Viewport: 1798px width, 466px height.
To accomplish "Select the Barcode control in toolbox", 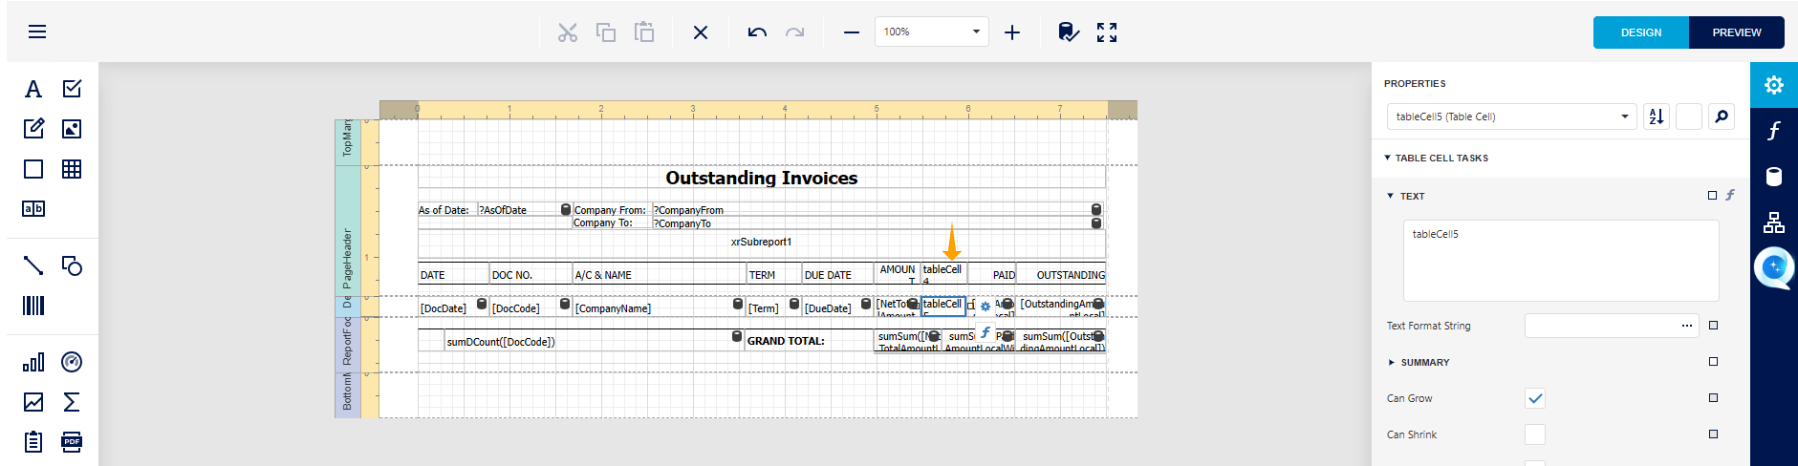I will (34, 306).
